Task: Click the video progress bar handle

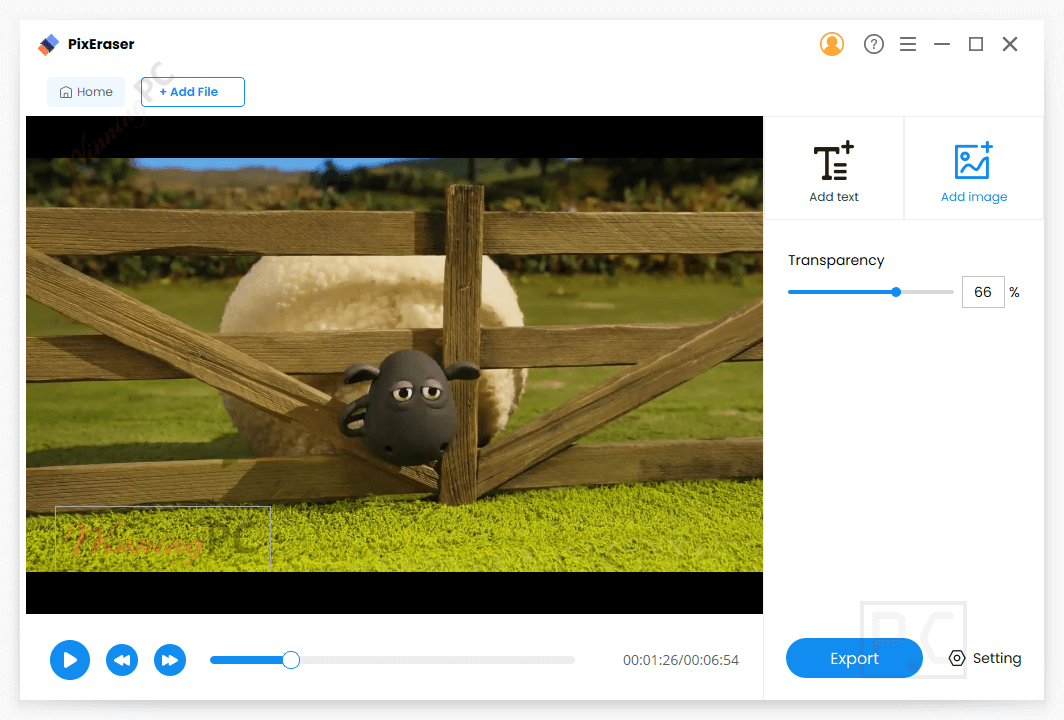Action: coord(290,660)
